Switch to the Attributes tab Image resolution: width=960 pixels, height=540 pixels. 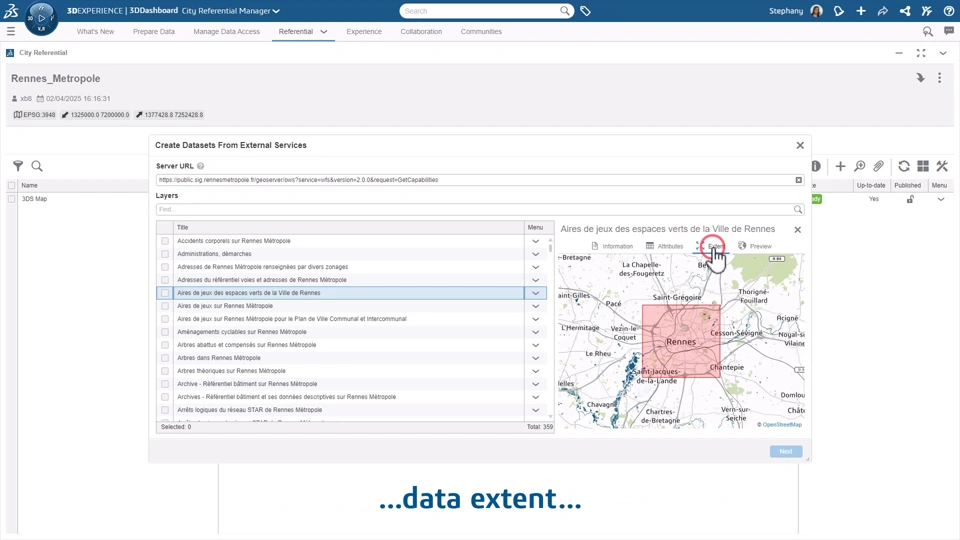(664, 246)
